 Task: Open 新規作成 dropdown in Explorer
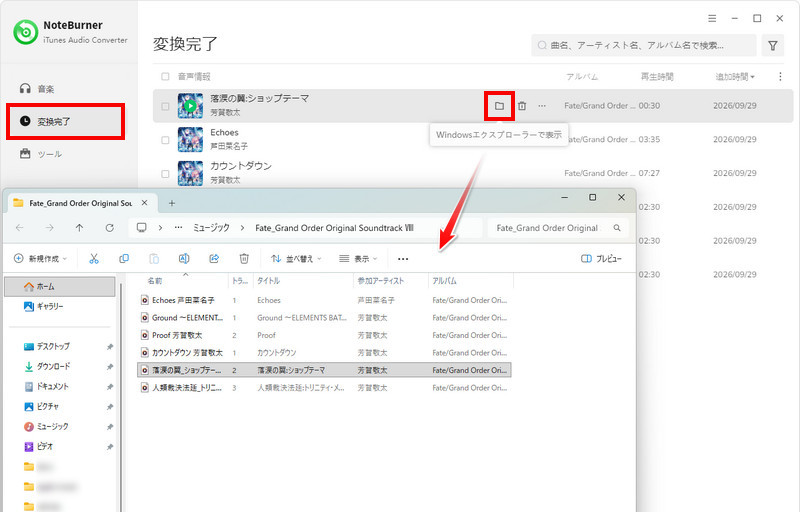[40, 259]
